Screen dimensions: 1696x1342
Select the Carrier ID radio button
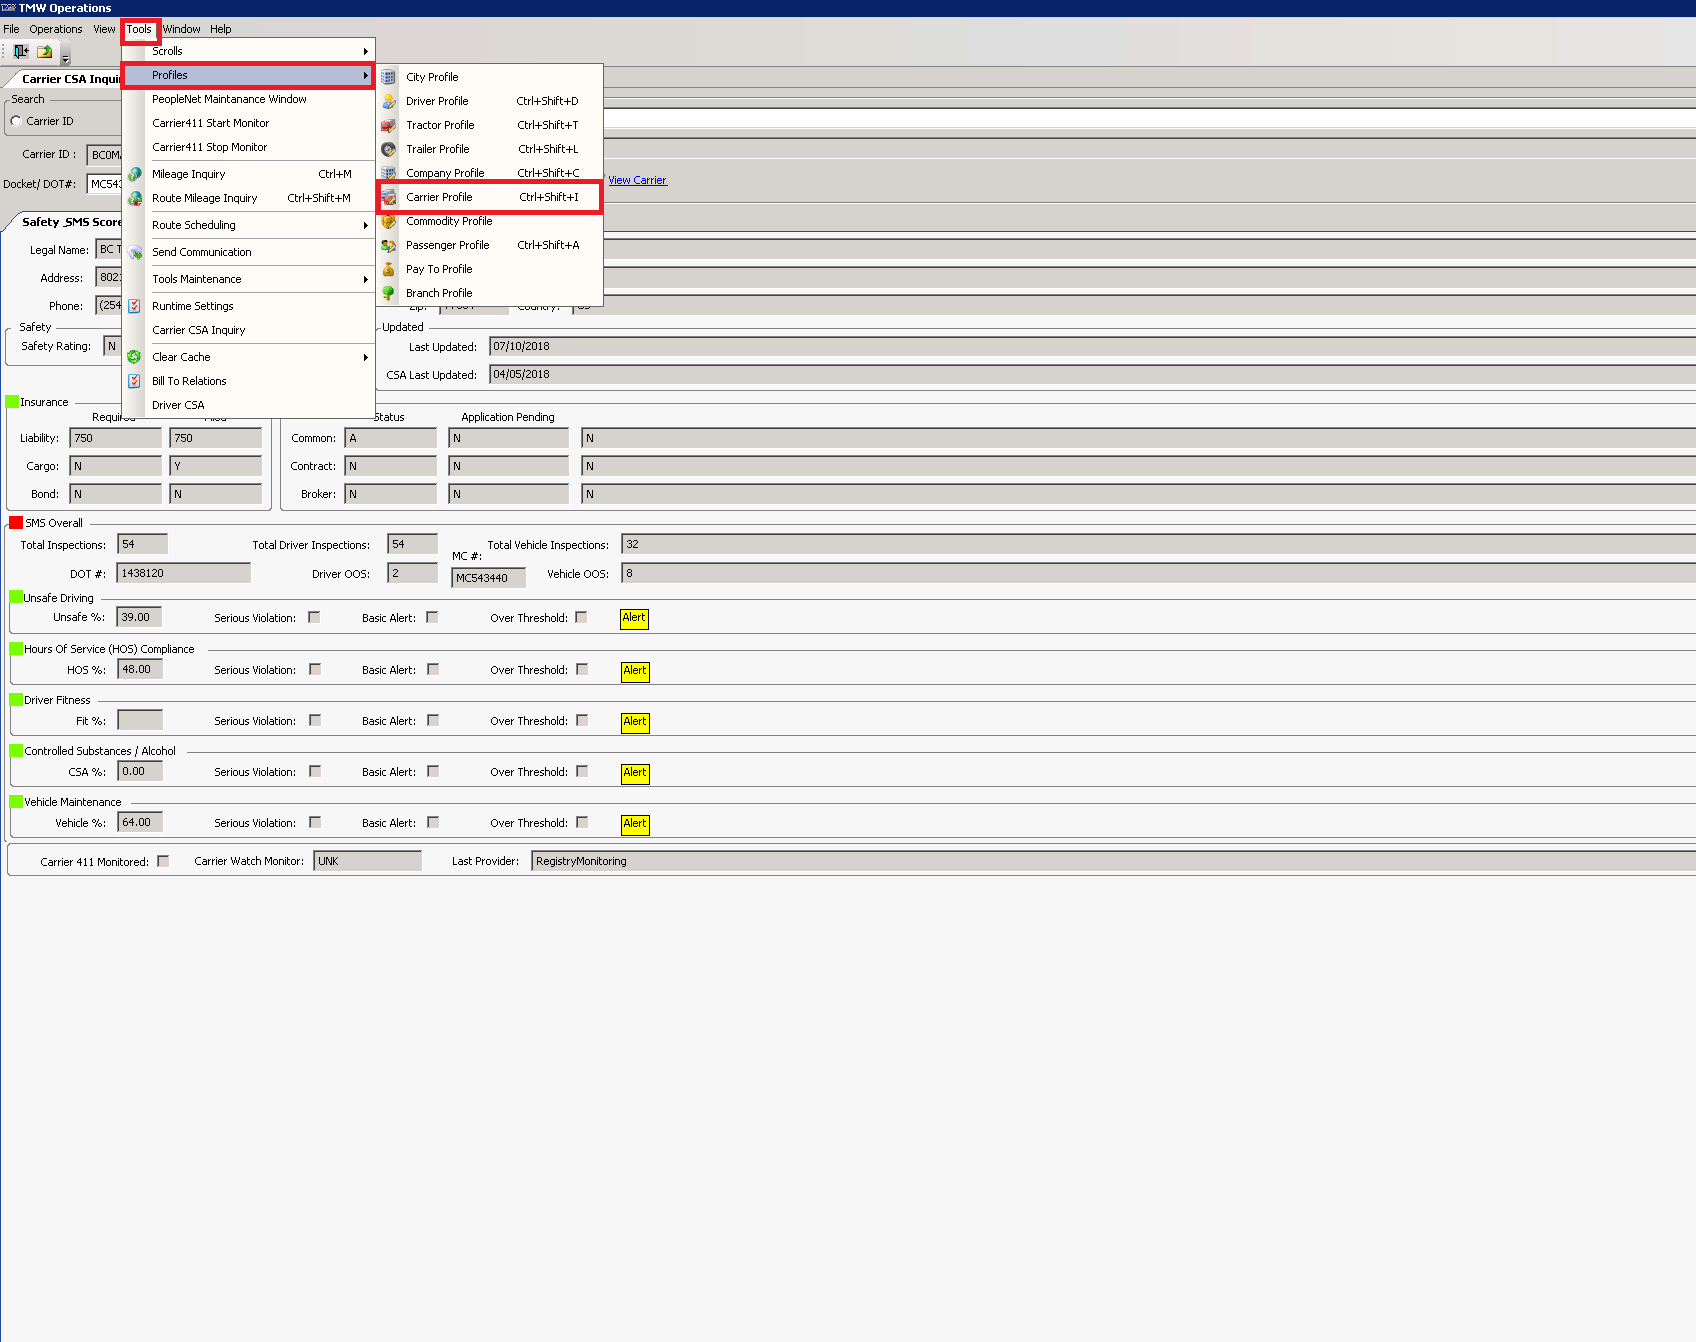[16, 121]
